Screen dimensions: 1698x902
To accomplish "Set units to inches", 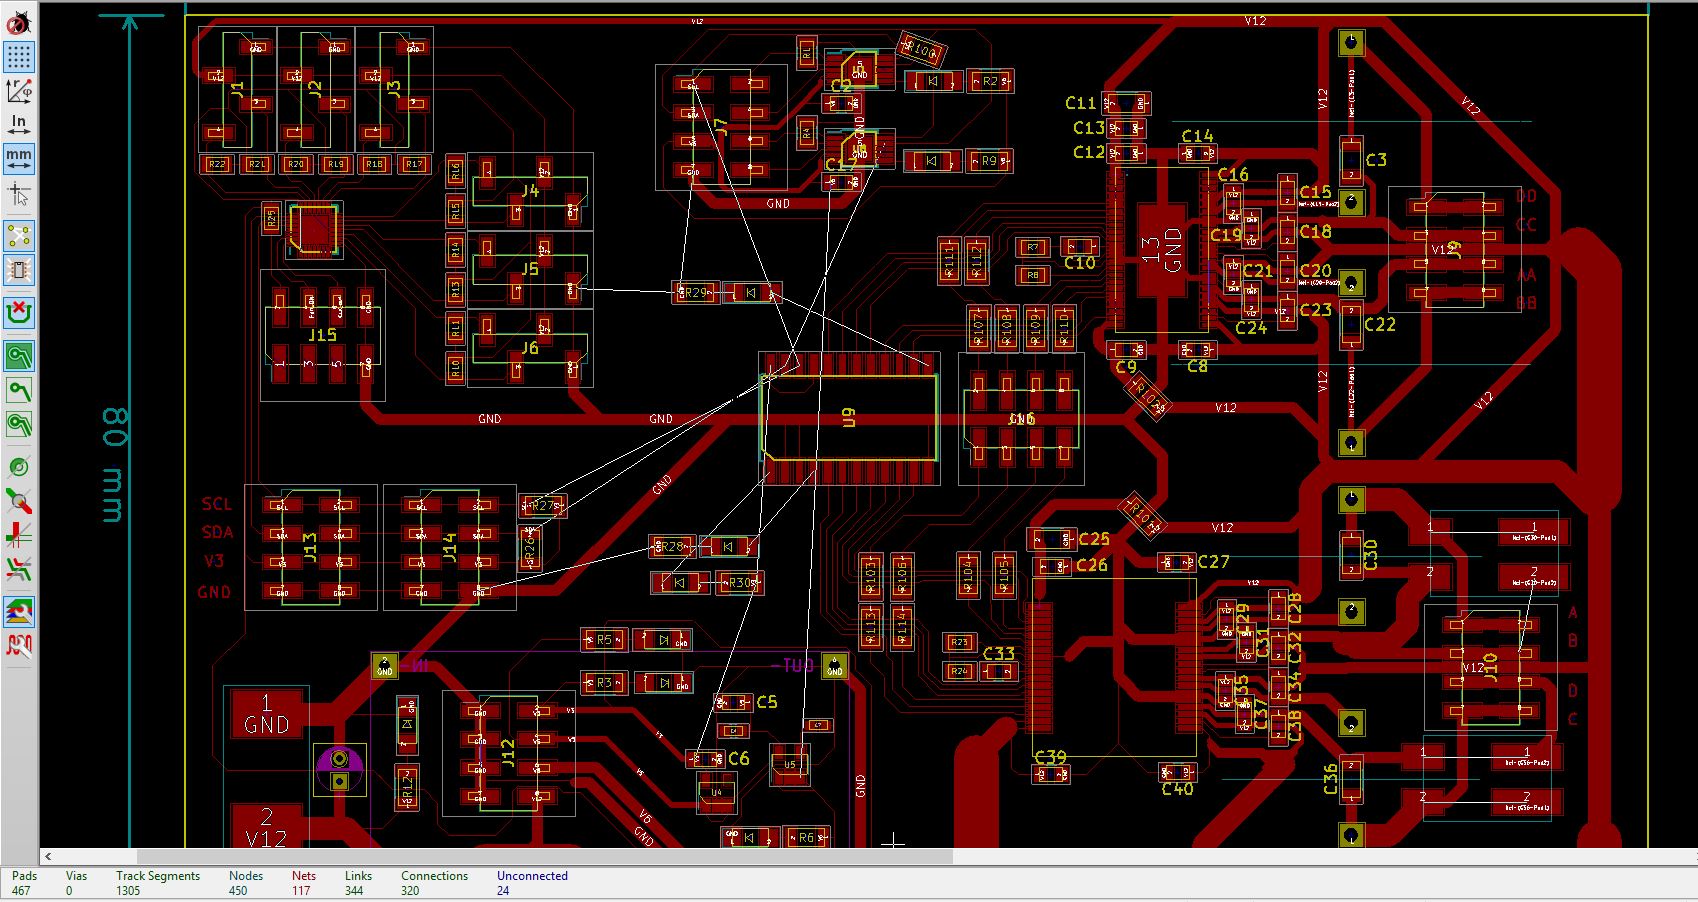I will click(18, 124).
